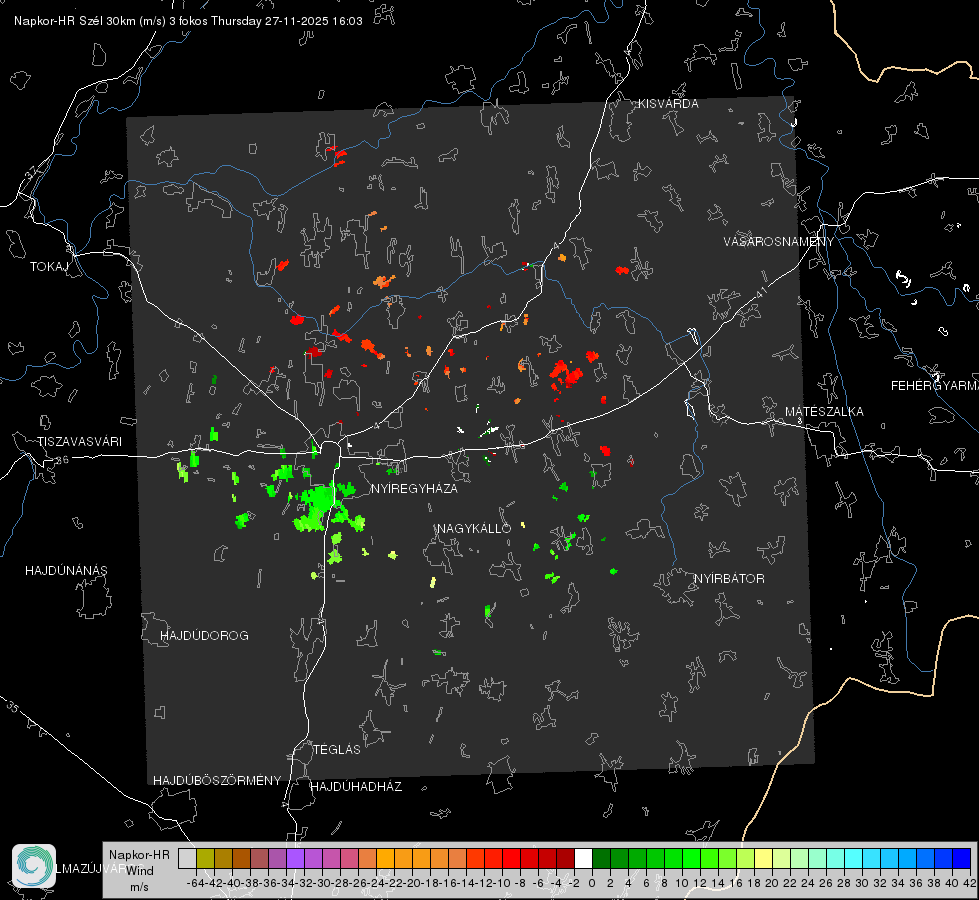This screenshot has height=900, width=979.
Task: Click the NYÍRBÁTOR town label
Action: pyautogui.click(x=729, y=579)
